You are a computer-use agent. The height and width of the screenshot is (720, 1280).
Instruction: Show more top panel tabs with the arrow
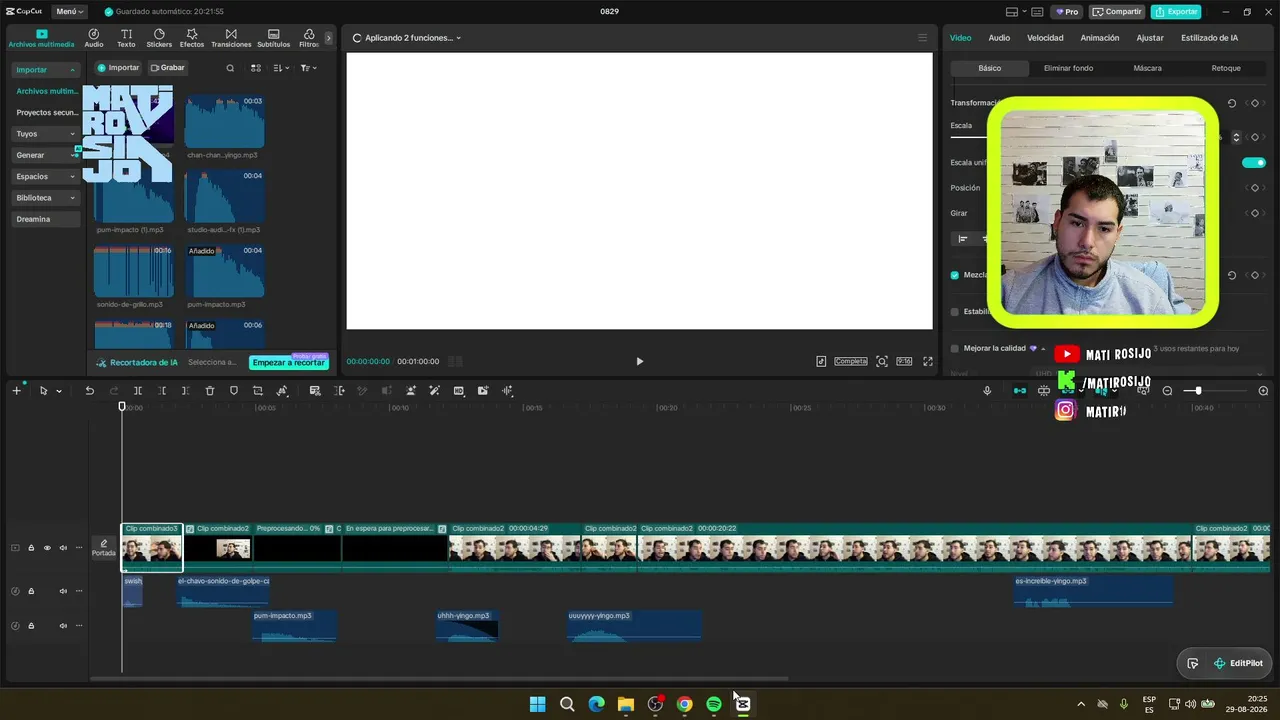[x=328, y=38]
